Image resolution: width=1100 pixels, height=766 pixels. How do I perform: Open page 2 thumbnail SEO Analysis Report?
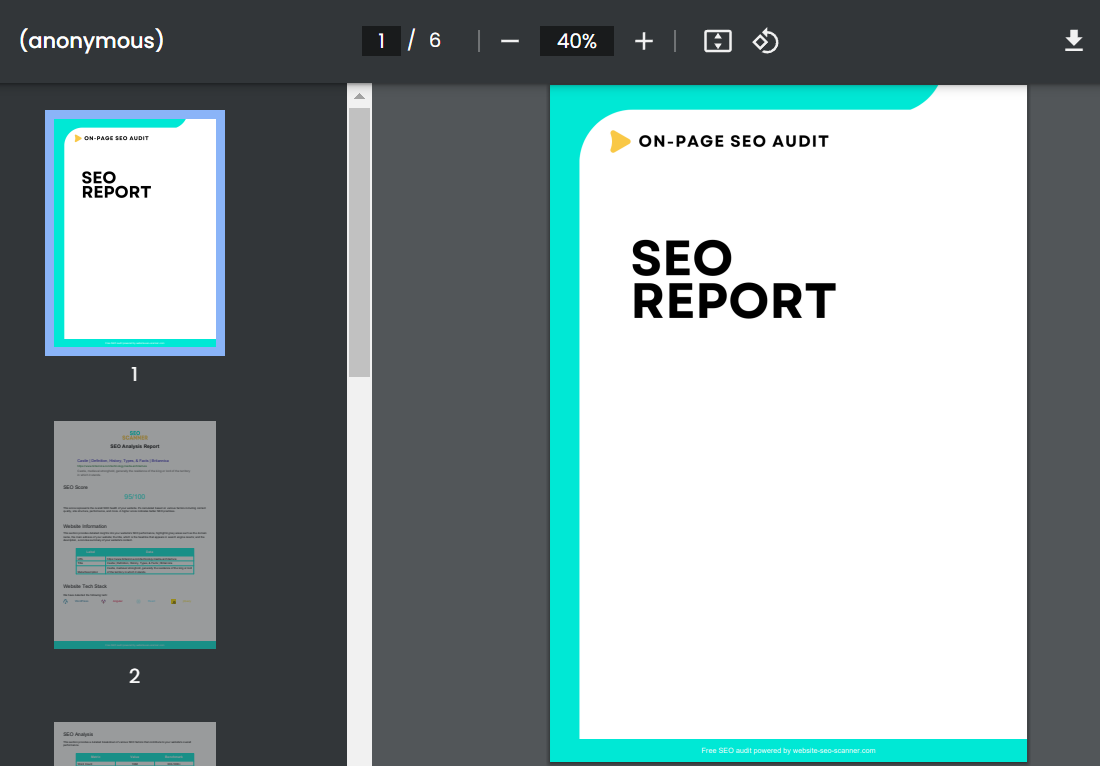click(x=135, y=535)
